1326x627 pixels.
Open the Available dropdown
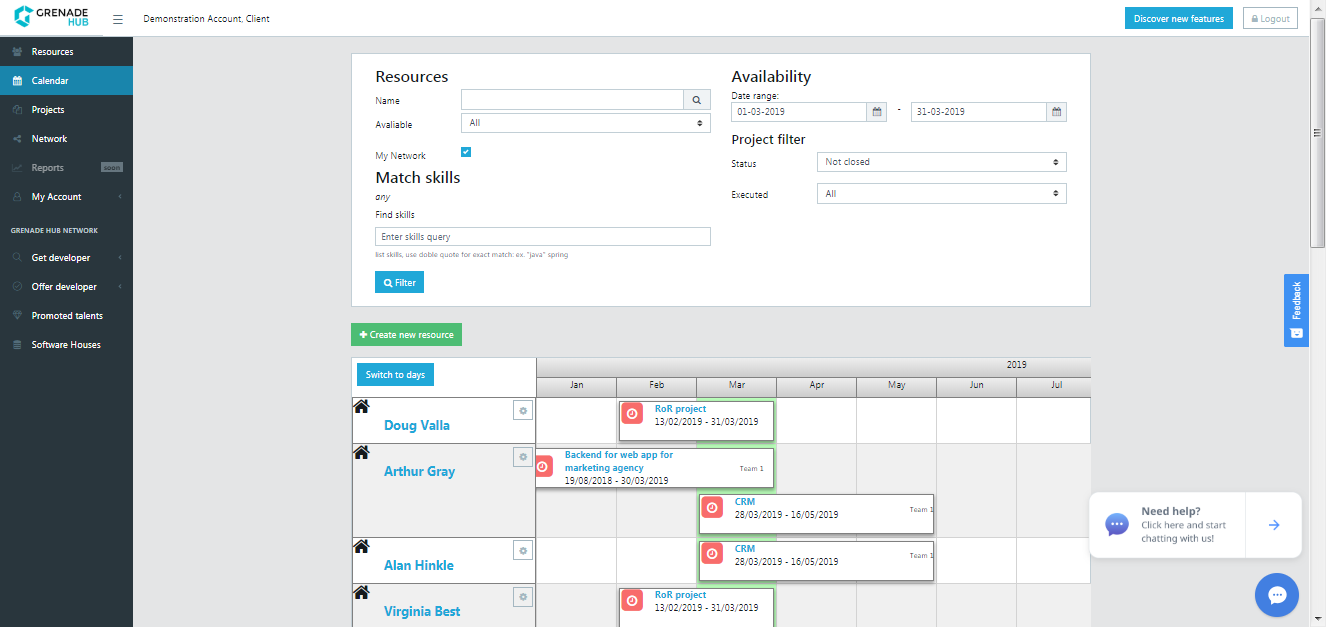point(586,123)
